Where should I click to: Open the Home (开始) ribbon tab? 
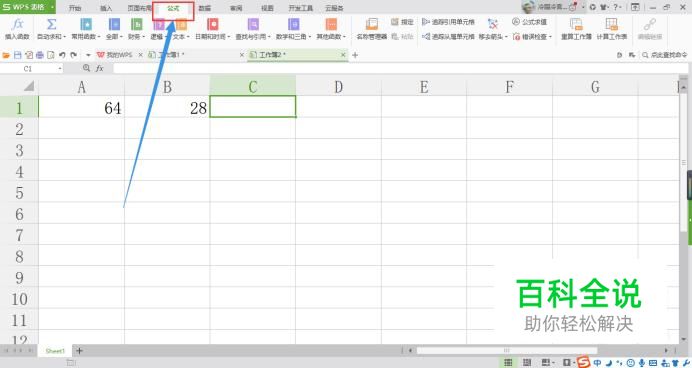75,8
